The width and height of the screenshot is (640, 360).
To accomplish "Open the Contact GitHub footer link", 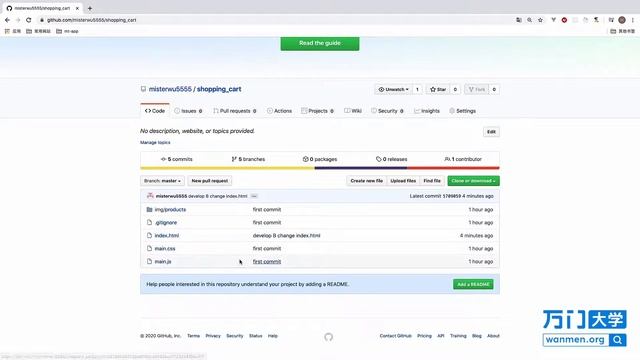I will click(x=396, y=336).
